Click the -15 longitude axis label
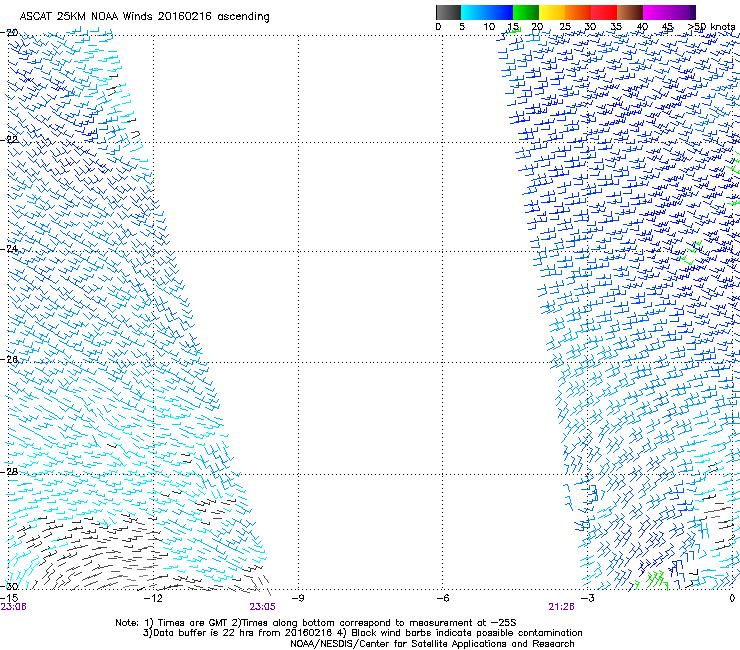 point(9,598)
